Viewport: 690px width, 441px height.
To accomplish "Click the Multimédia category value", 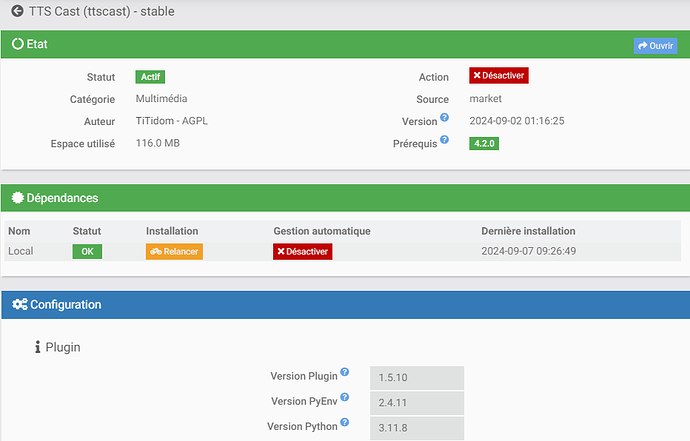I will click(x=161, y=99).
